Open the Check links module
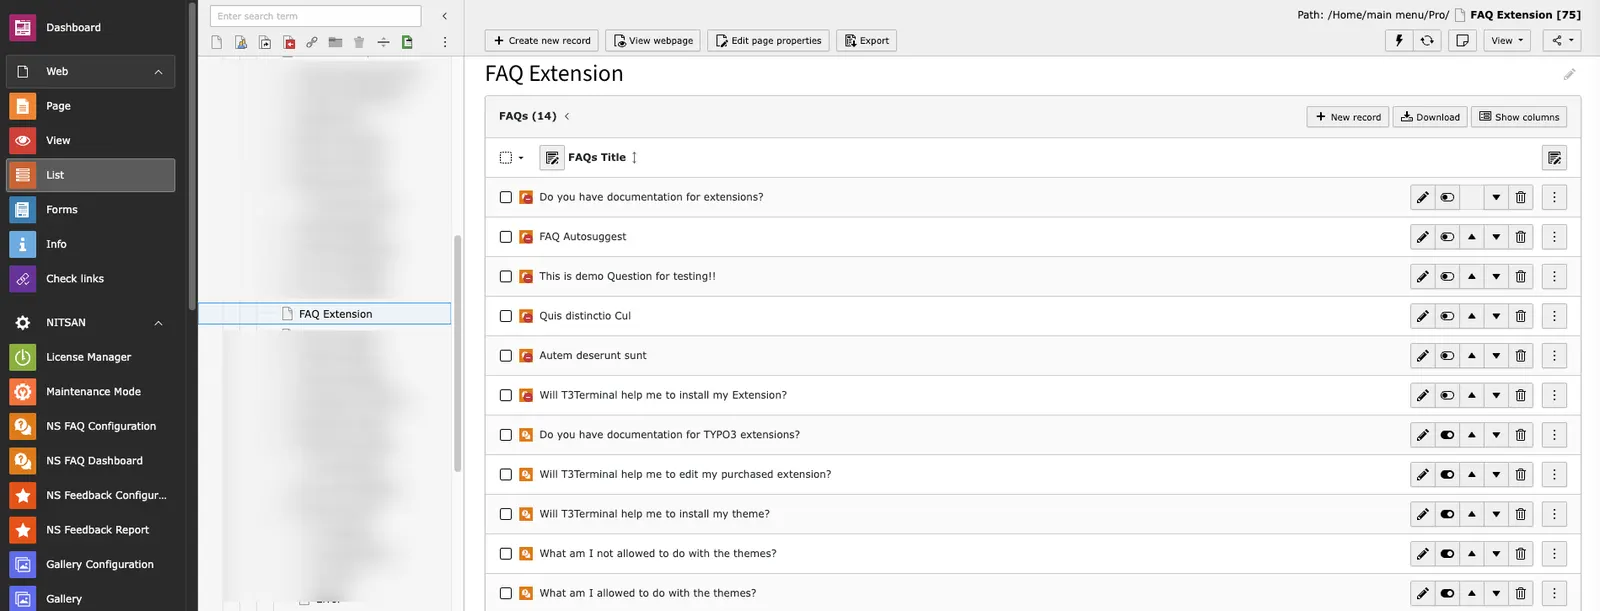The height and width of the screenshot is (611, 1600). tap(91, 279)
